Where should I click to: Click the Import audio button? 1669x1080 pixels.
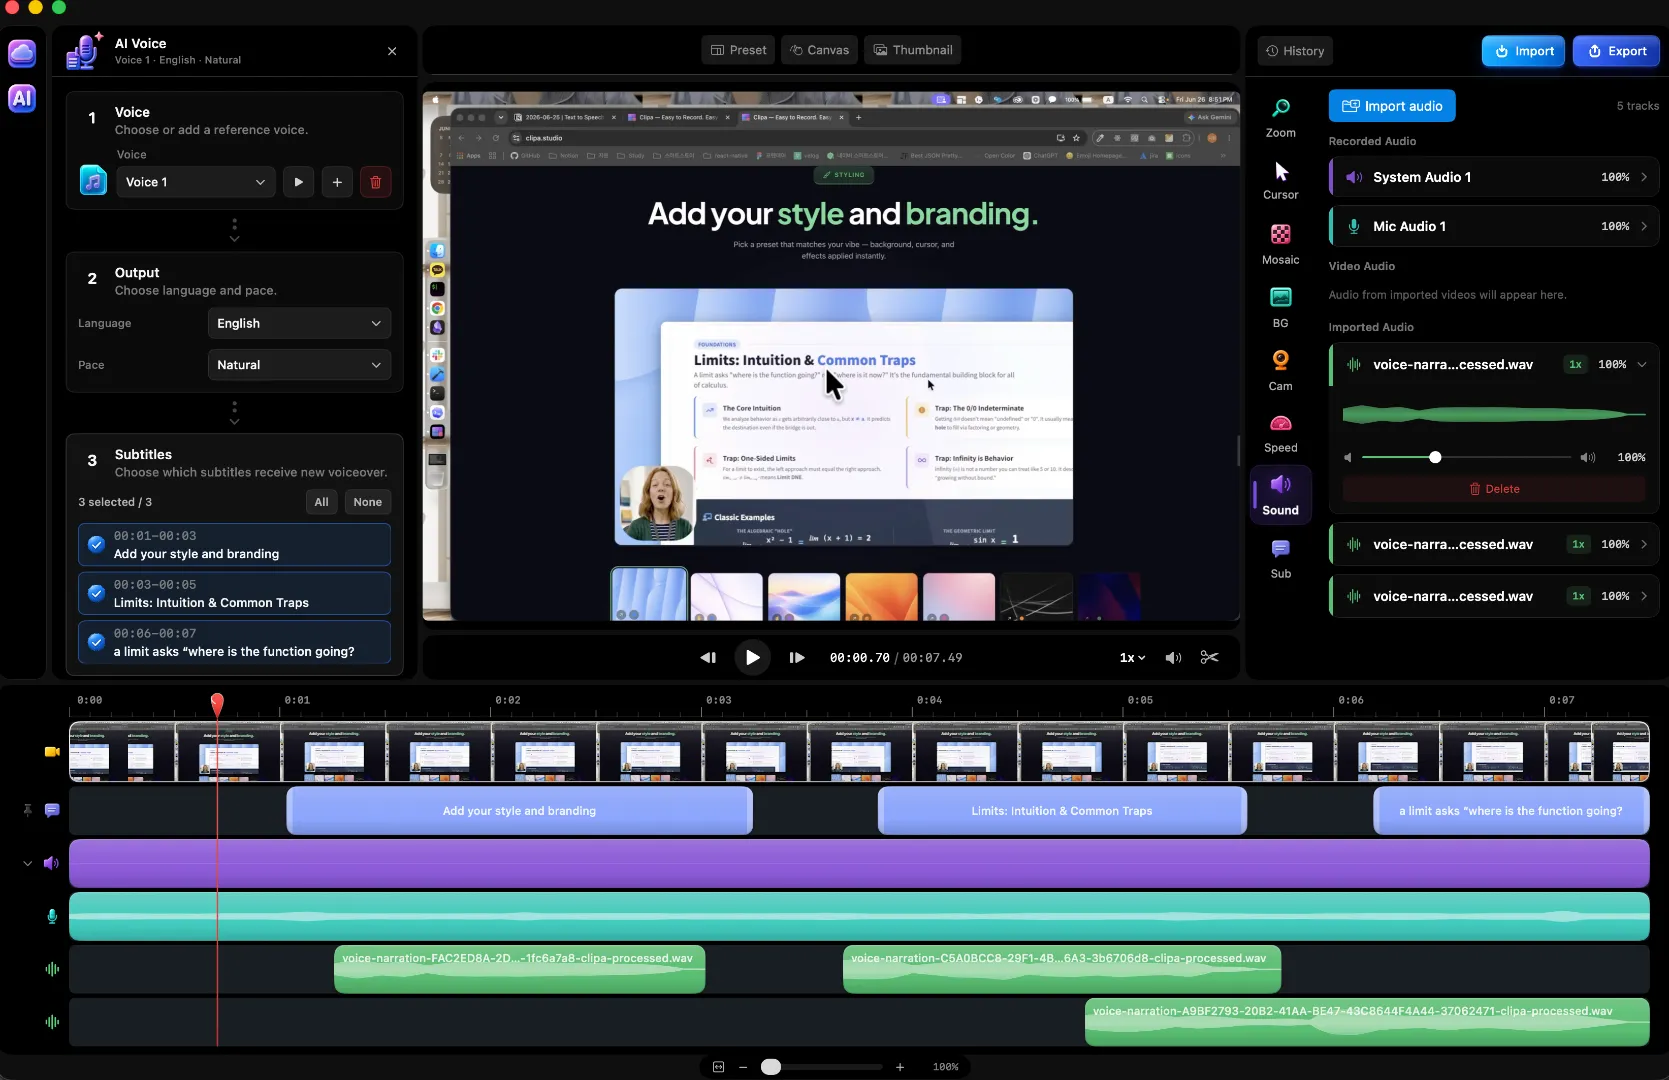pyautogui.click(x=1392, y=106)
